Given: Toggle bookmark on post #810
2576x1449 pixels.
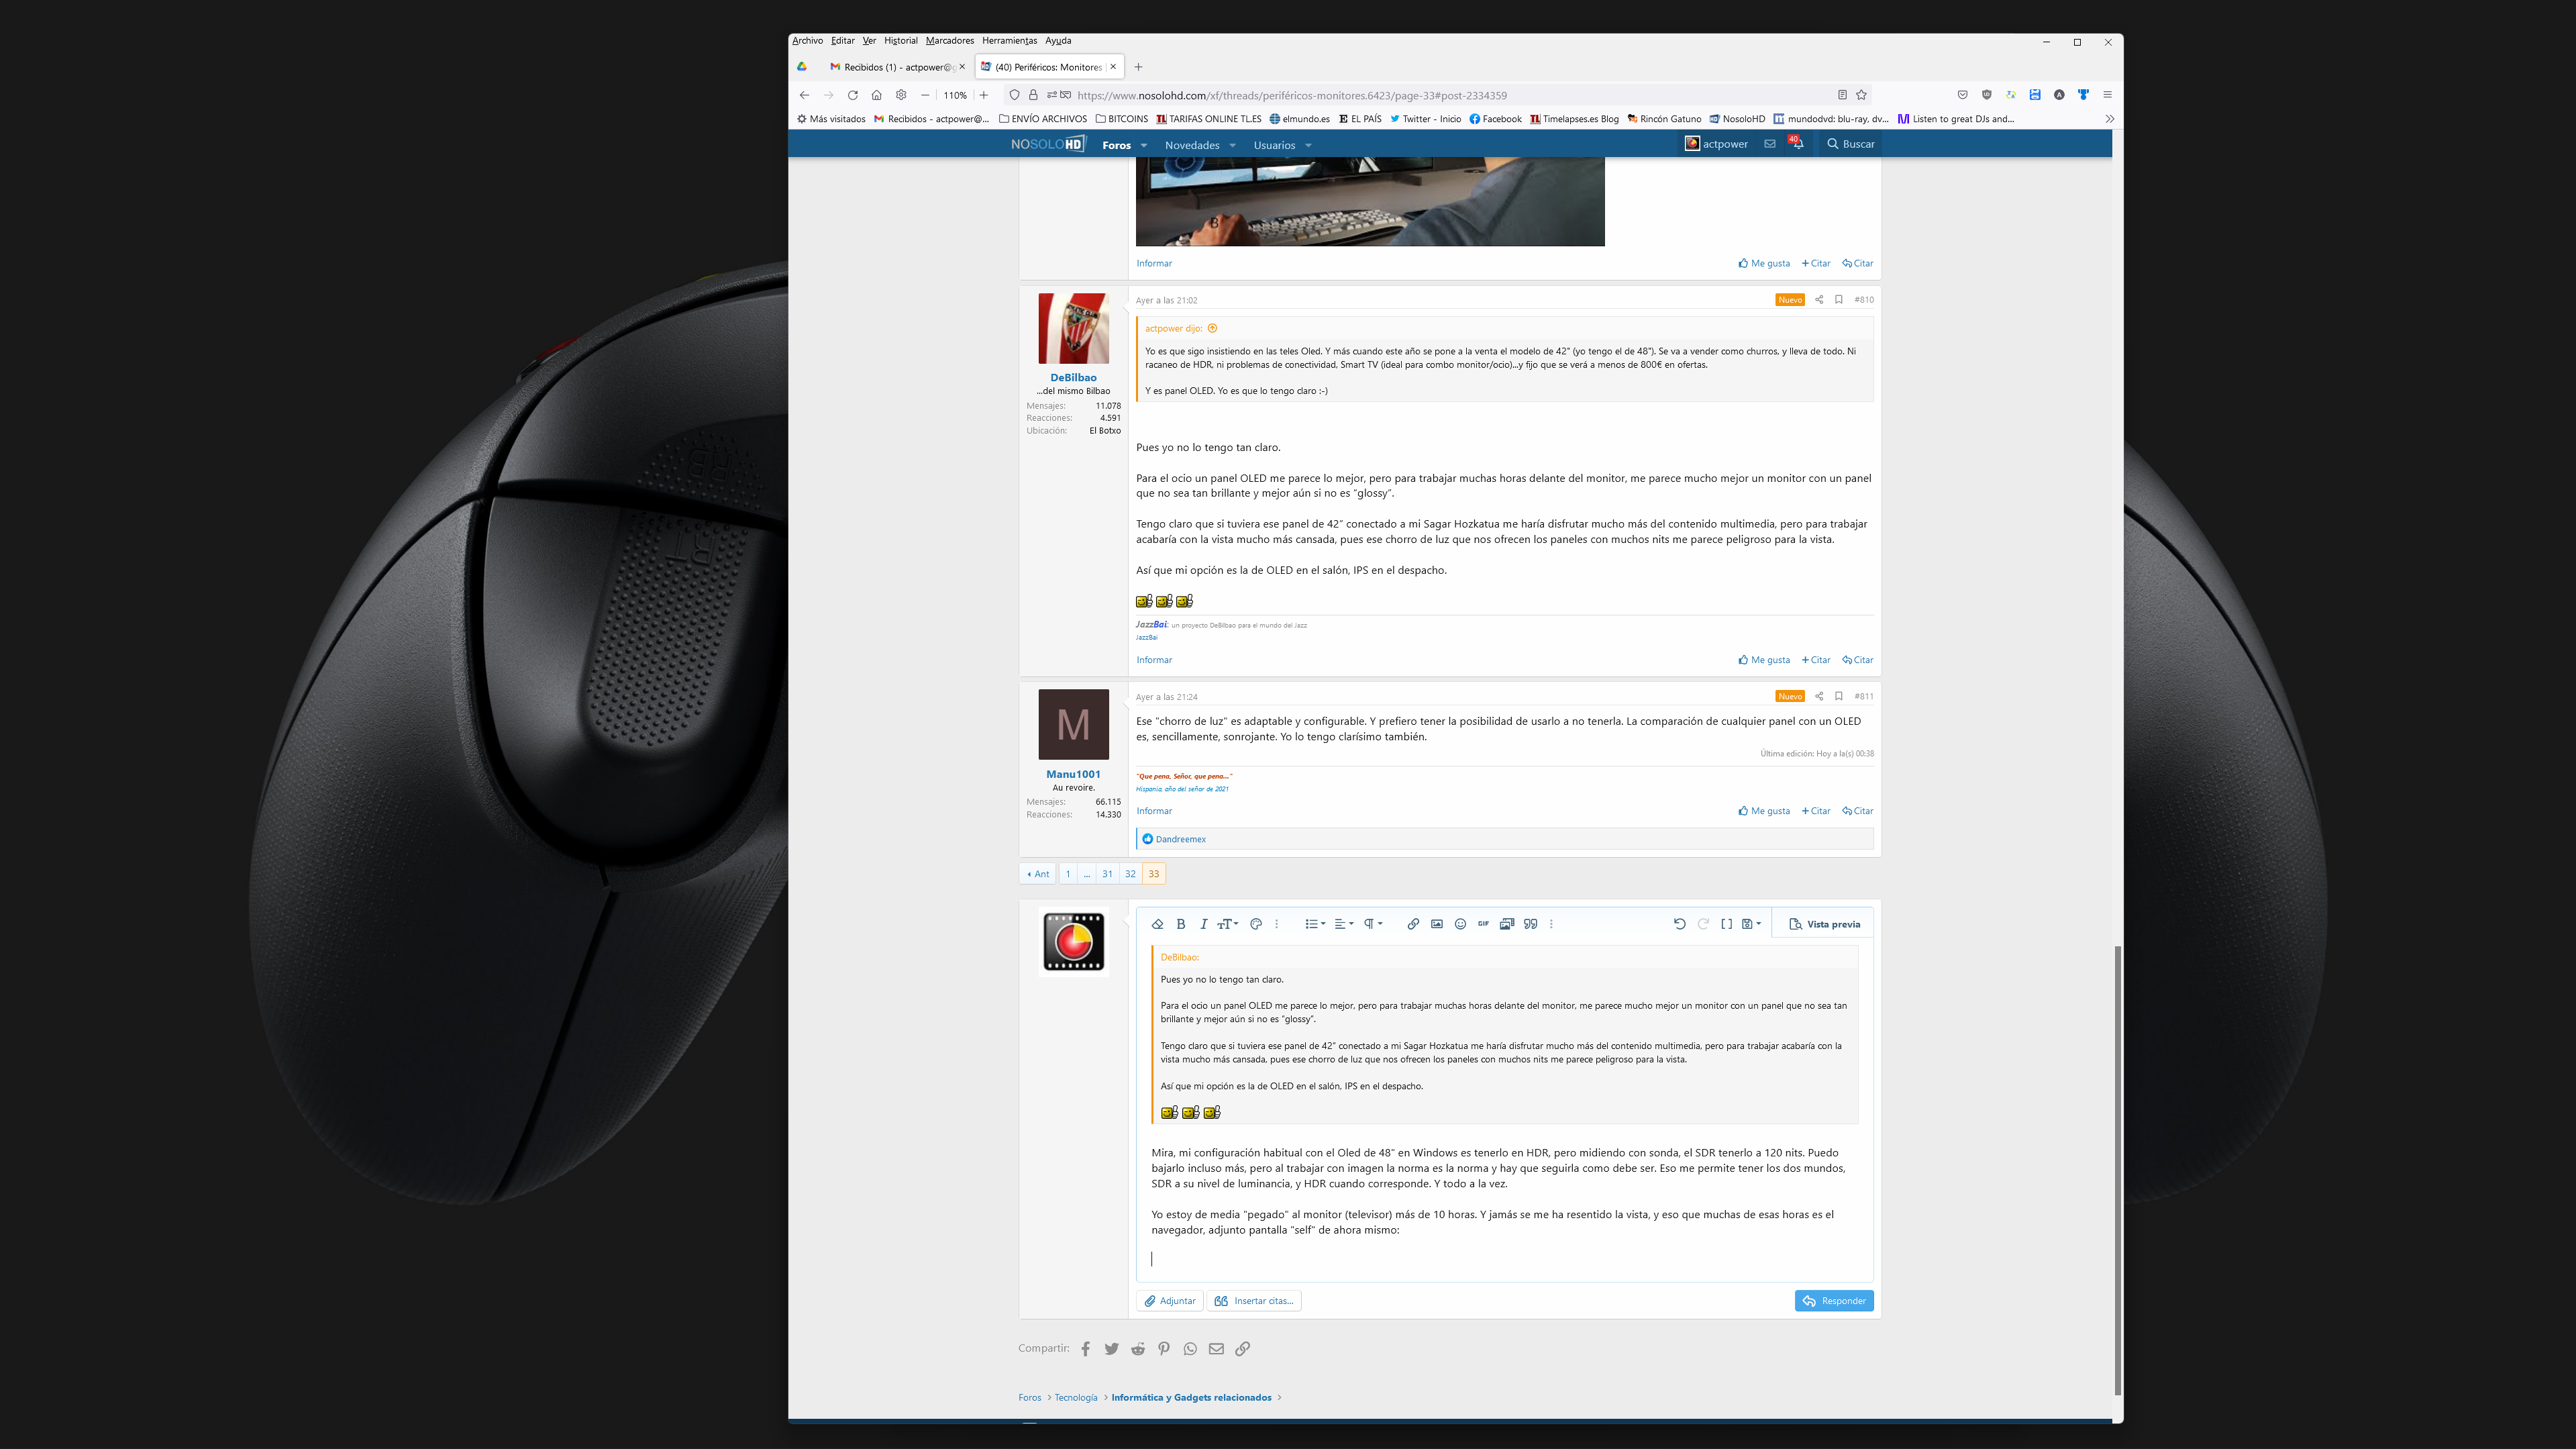Looking at the screenshot, I should 1839,300.
